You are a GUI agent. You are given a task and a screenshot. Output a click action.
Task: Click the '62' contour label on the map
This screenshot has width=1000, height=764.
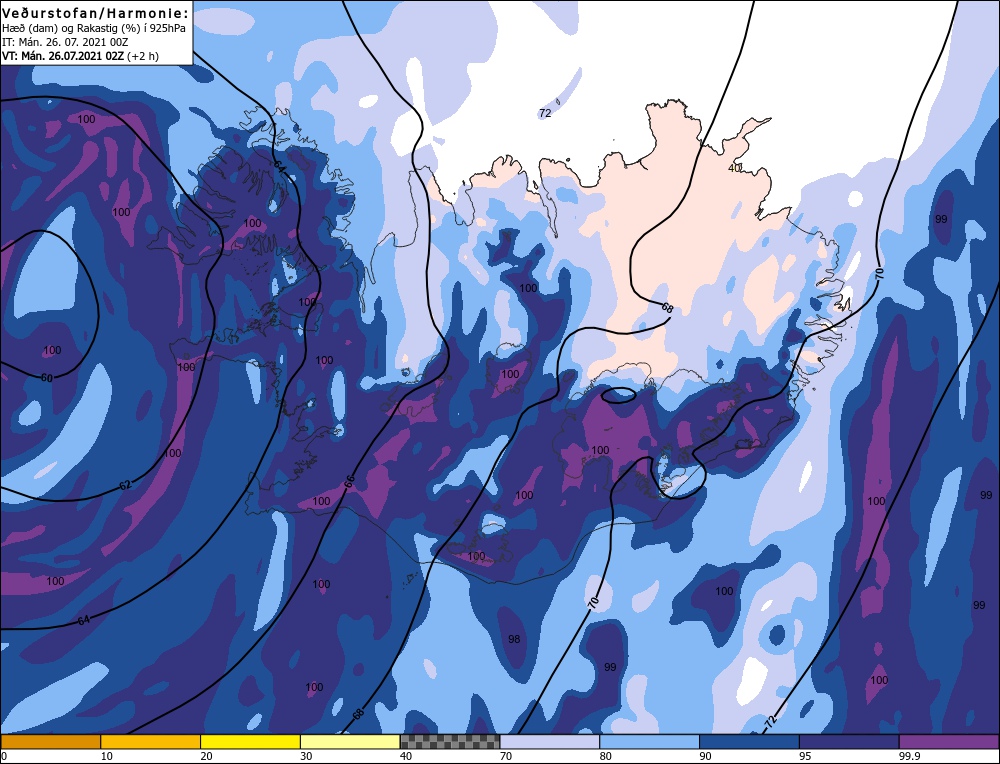tap(125, 485)
